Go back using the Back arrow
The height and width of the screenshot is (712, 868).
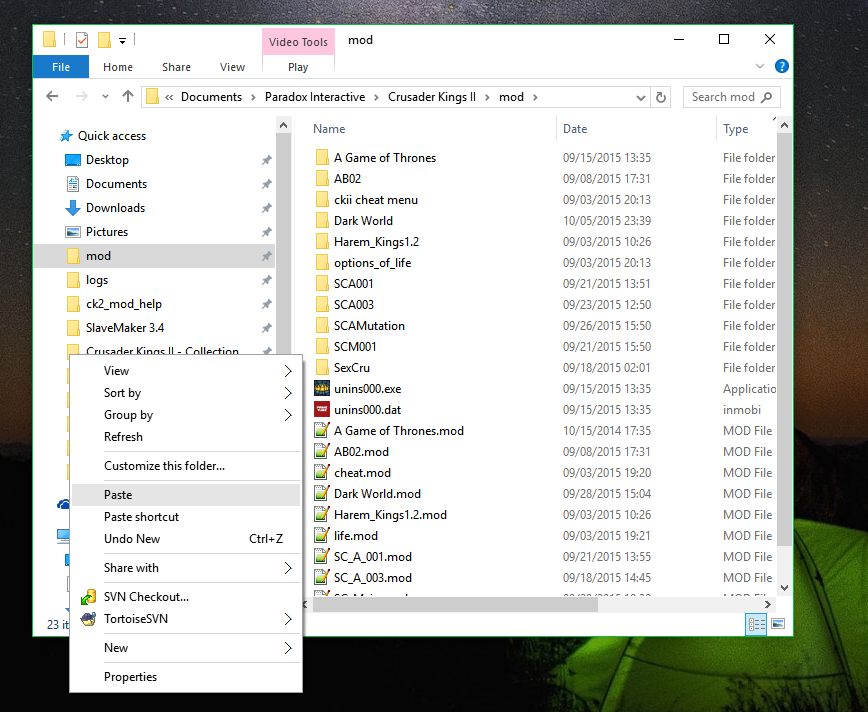(52, 96)
